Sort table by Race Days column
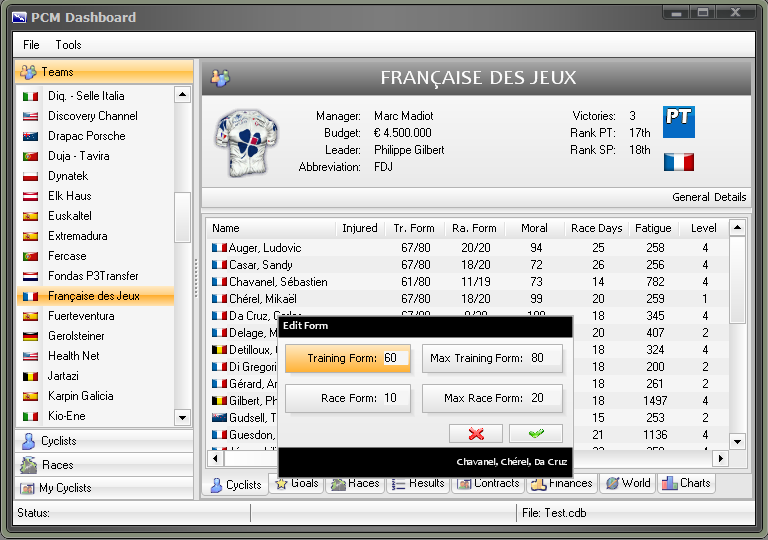The width and height of the screenshot is (768, 540). [x=597, y=228]
